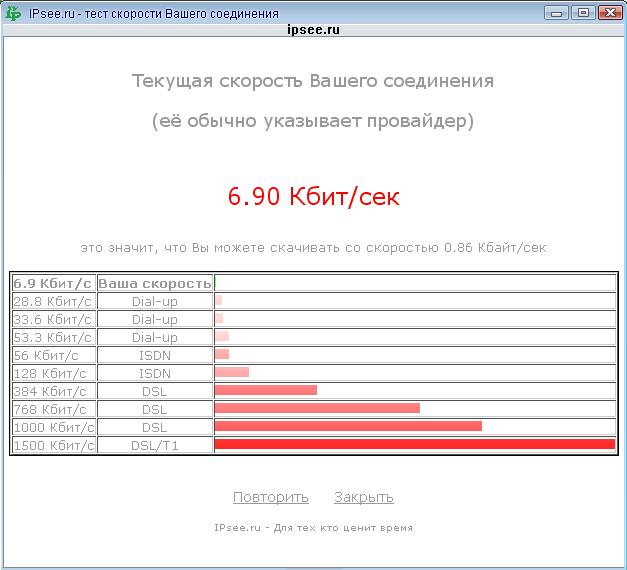Click the "Повторить" link to repeat test
Image resolution: width=627 pixels, height=570 pixels.
coord(270,497)
